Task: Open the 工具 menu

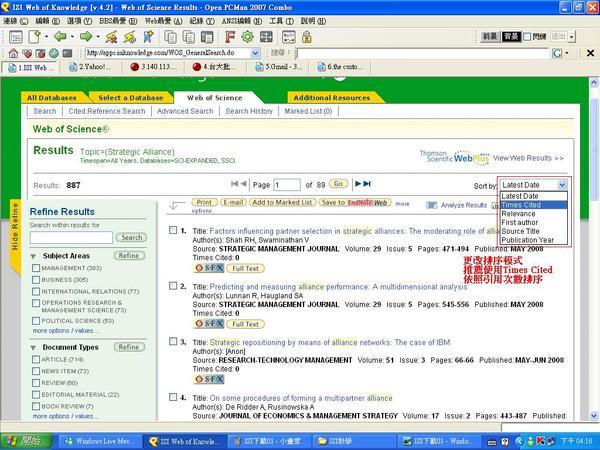Action: (x=281, y=21)
